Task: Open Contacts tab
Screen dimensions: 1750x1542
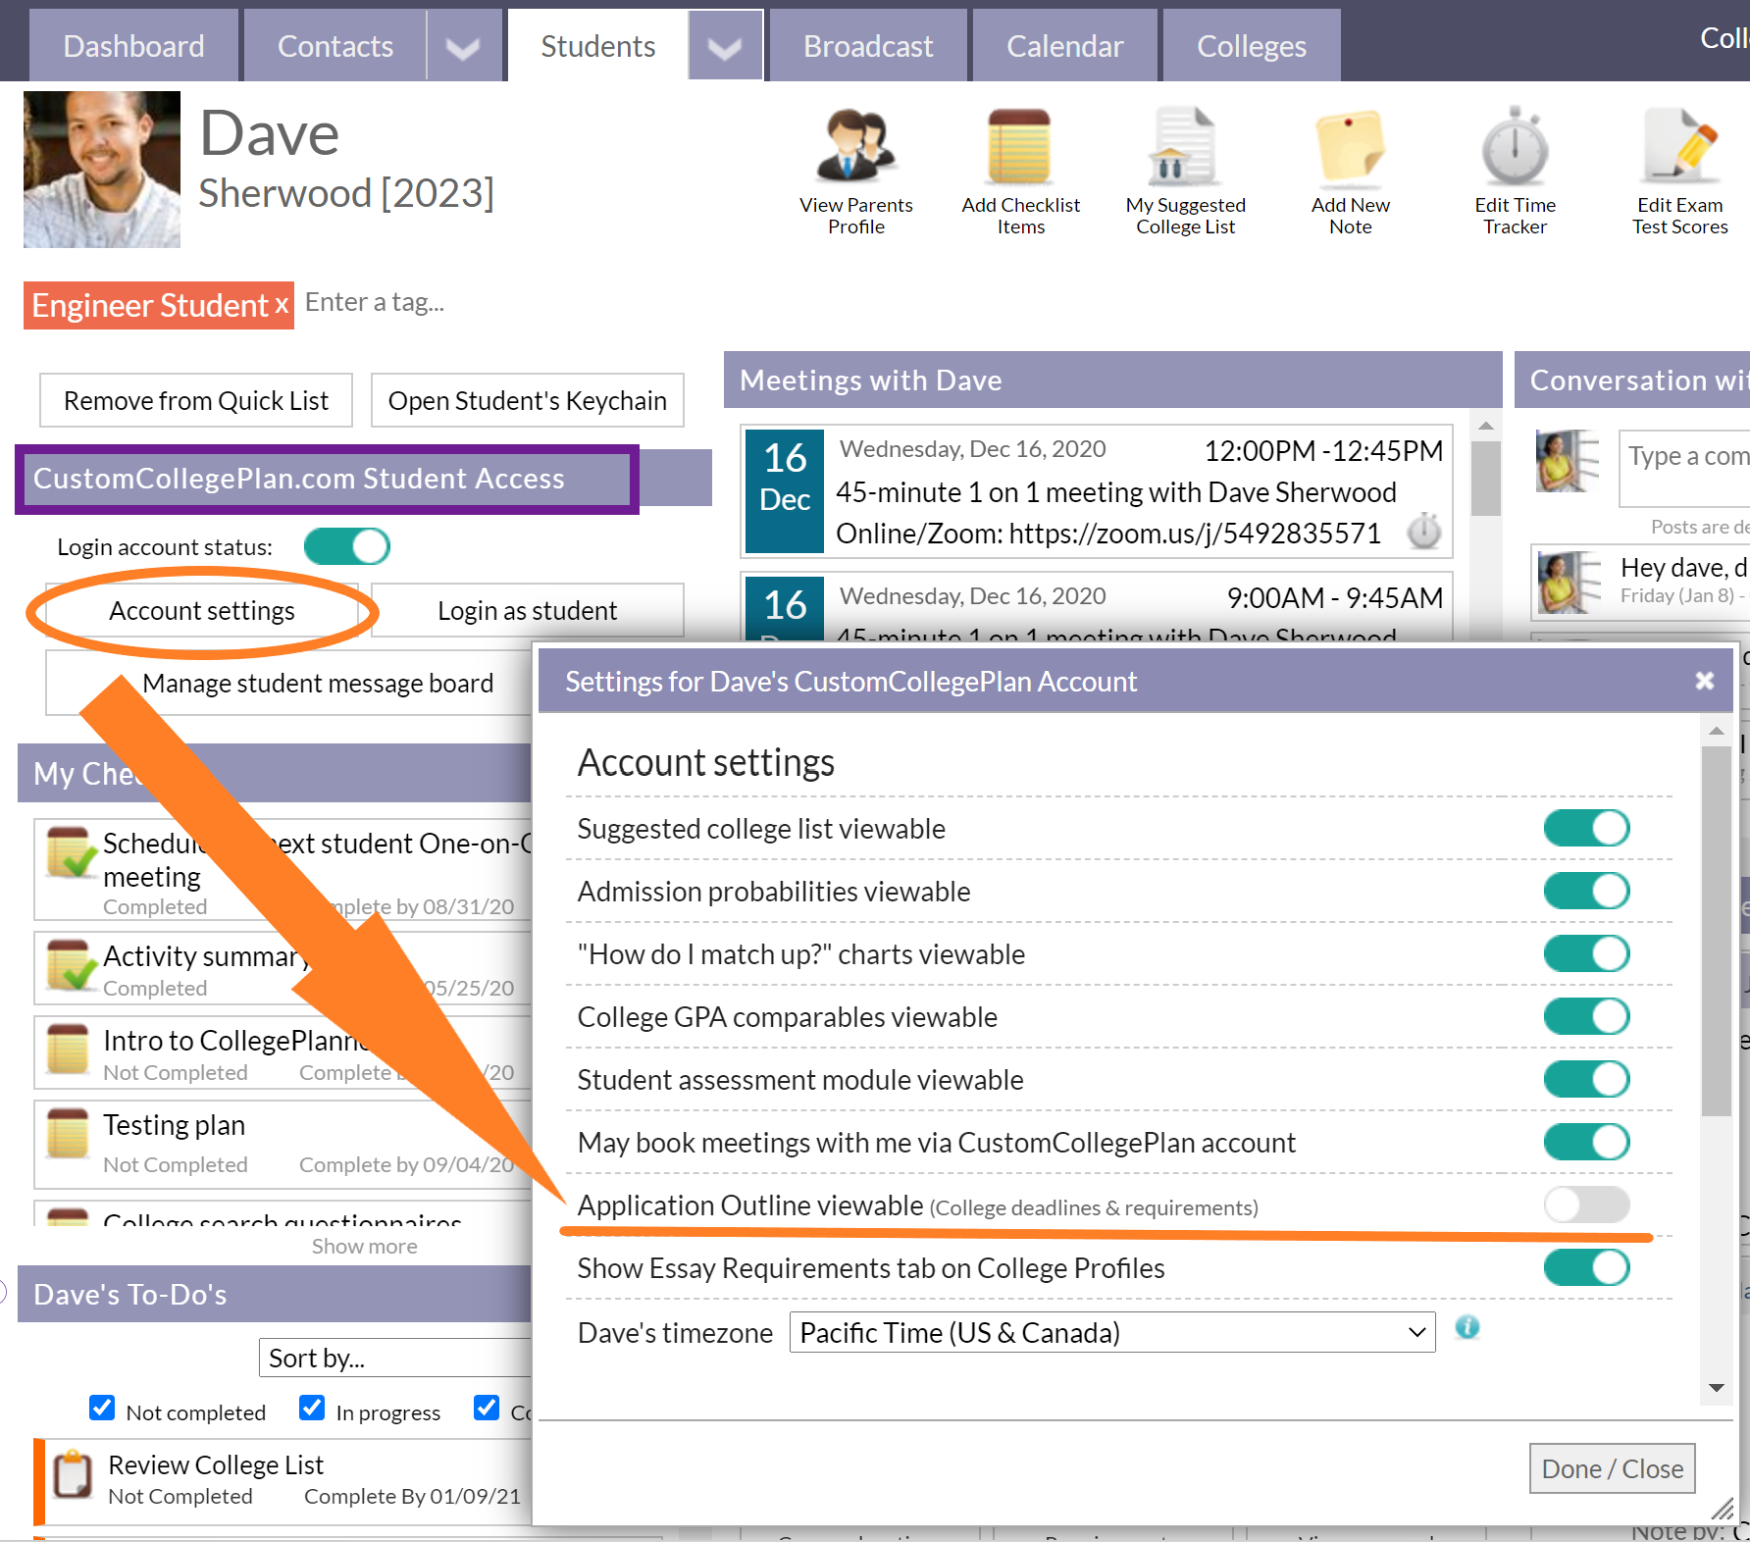Action: (335, 46)
